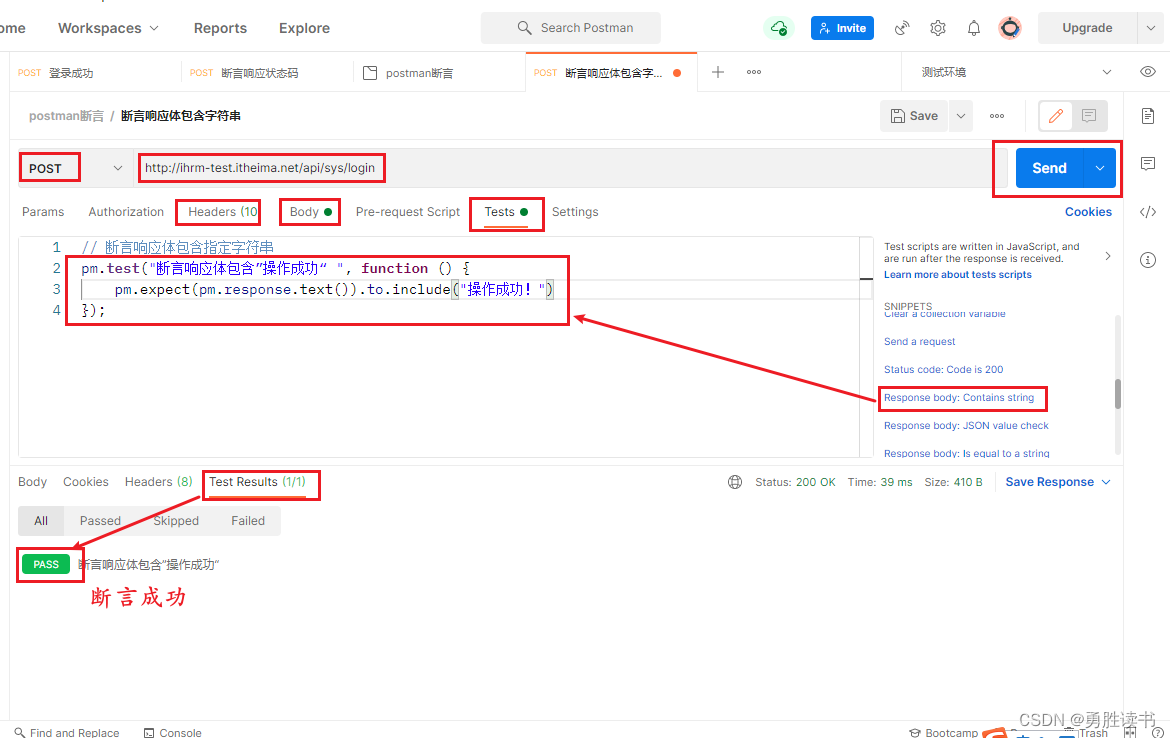Open the code snippet icon in sidebar
The image size is (1170, 738).
coord(1148,212)
